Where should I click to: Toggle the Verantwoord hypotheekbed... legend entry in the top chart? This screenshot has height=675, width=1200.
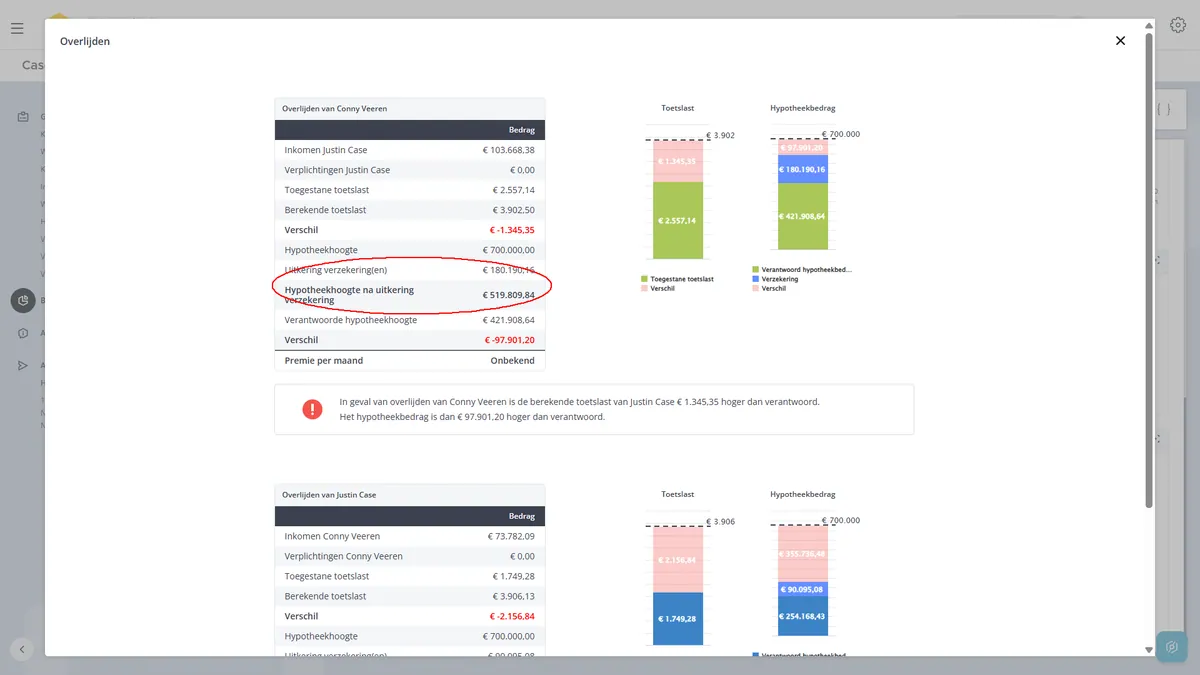801,270
